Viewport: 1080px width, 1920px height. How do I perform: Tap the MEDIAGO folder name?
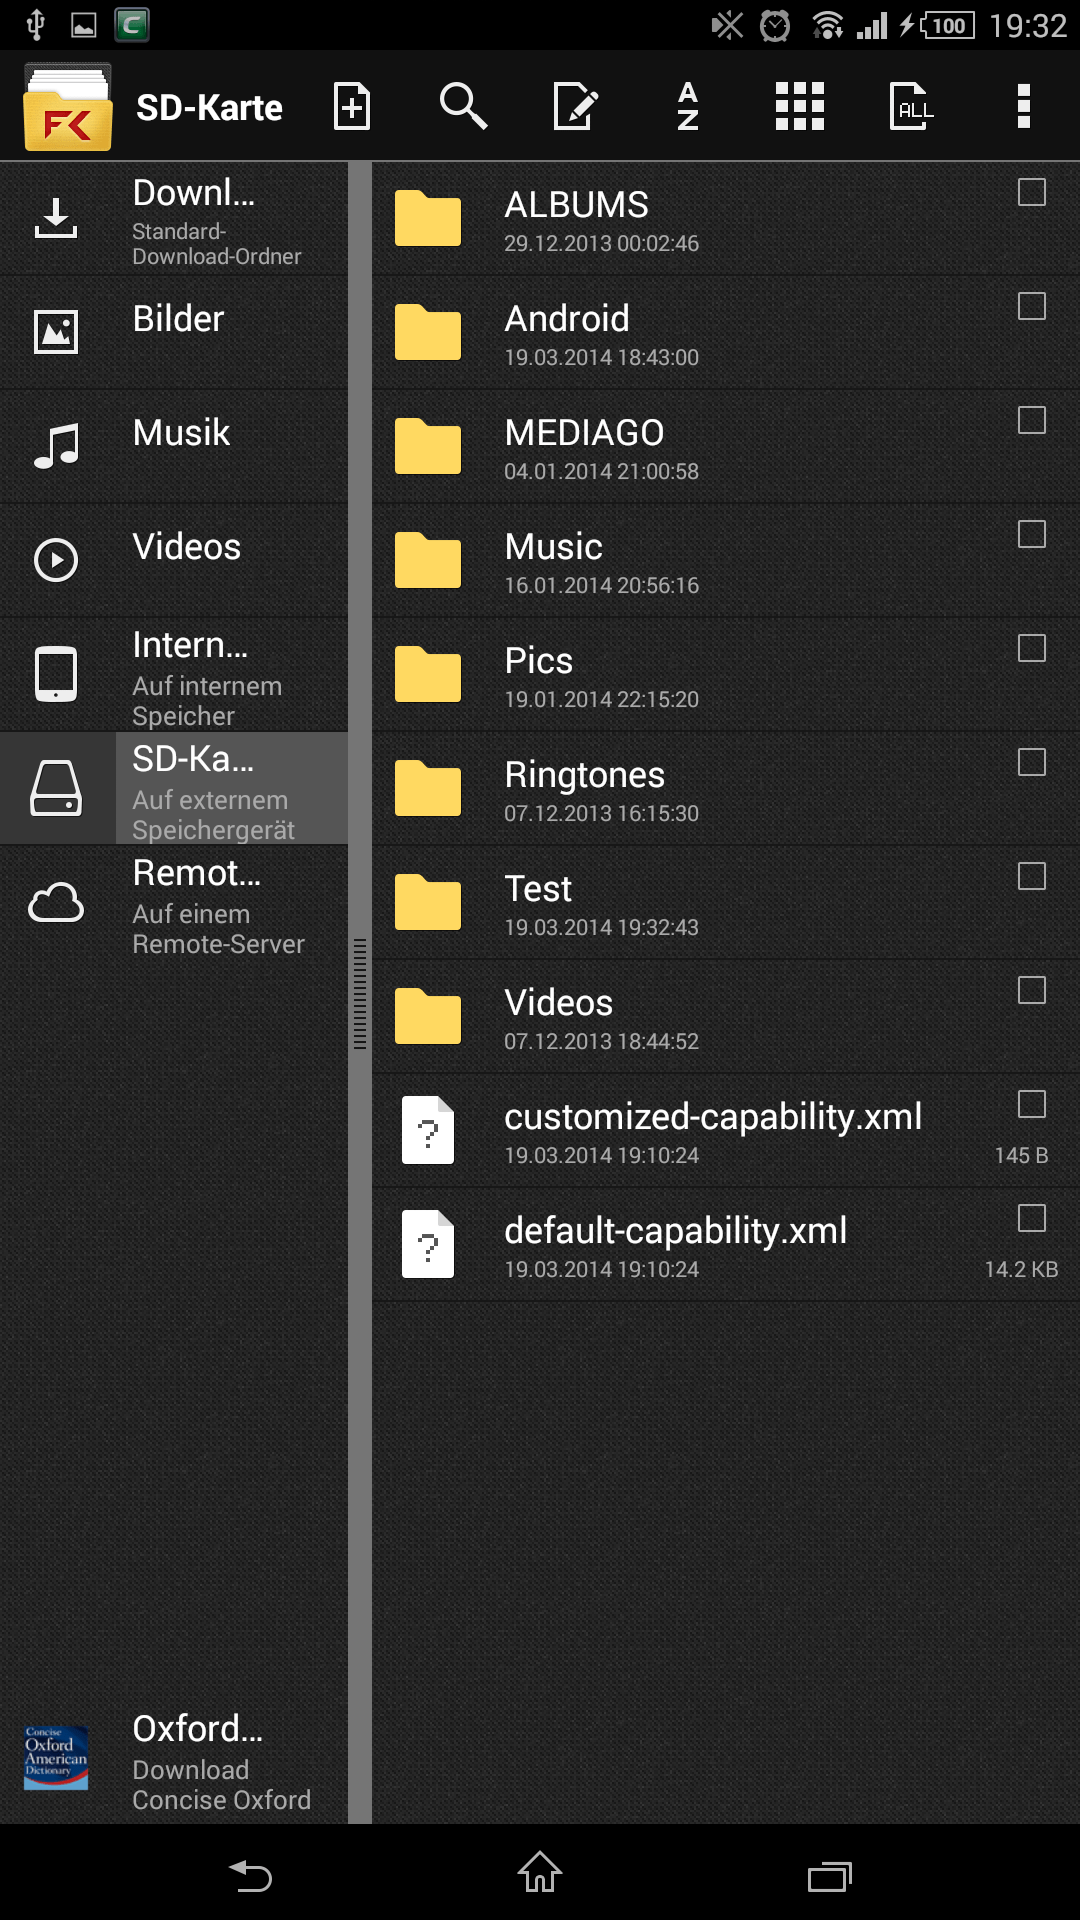point(584,433)
